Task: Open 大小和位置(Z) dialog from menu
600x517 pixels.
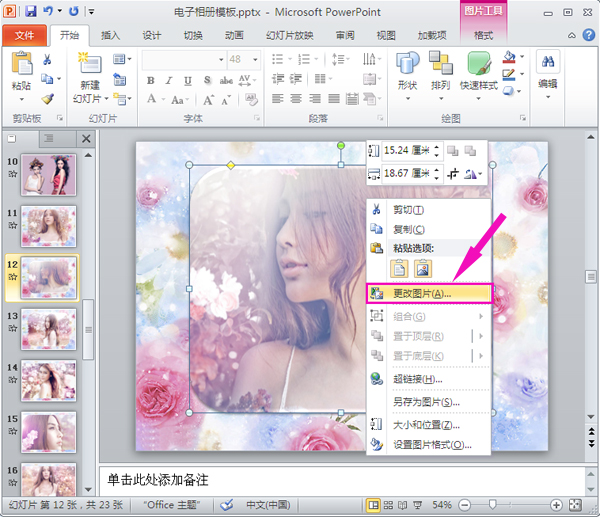Action: [x=429, y=425]
